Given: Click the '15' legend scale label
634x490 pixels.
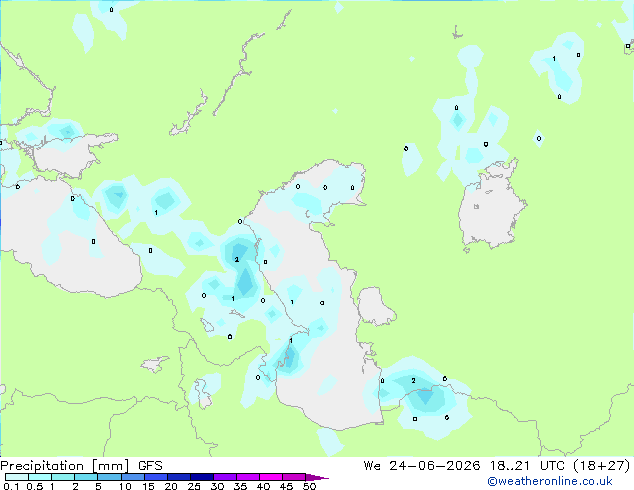Looking at the screenshot, I should (148, 486).
